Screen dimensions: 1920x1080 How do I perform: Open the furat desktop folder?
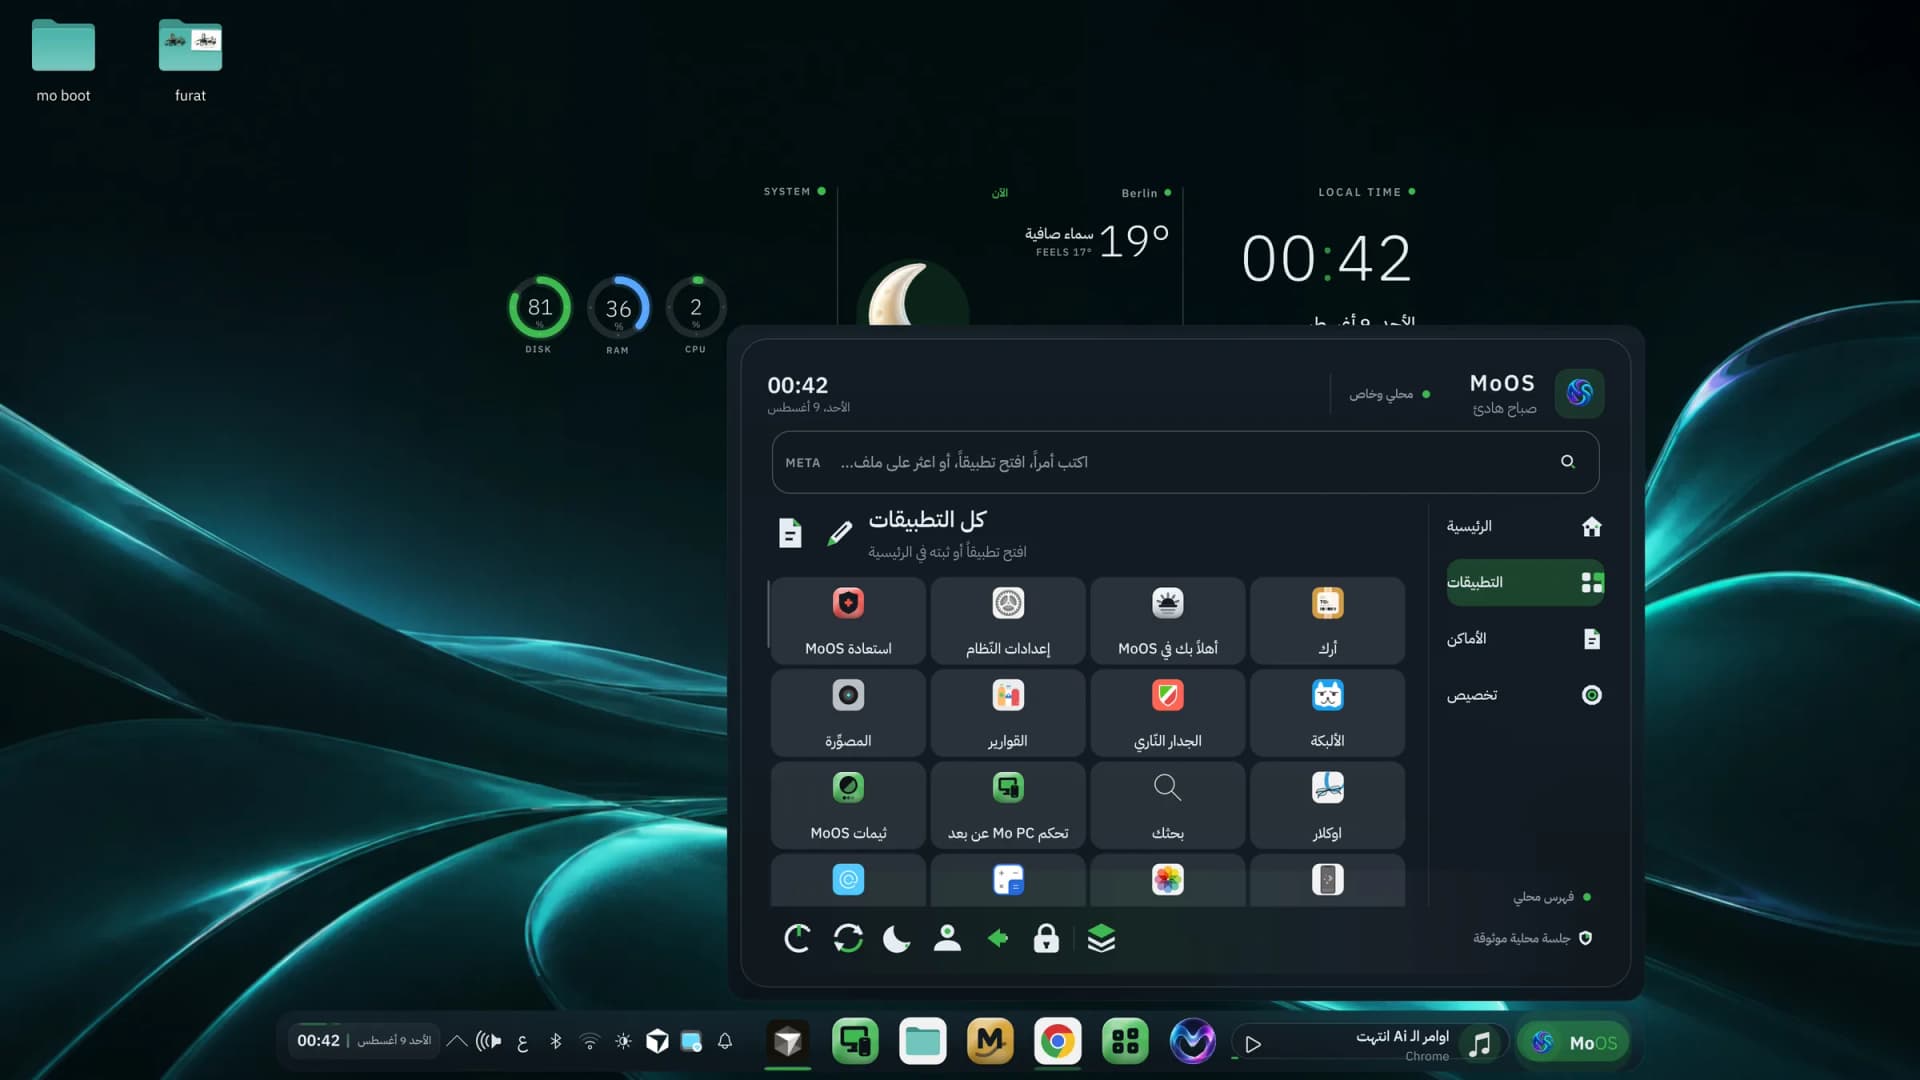tap(190, 61)
